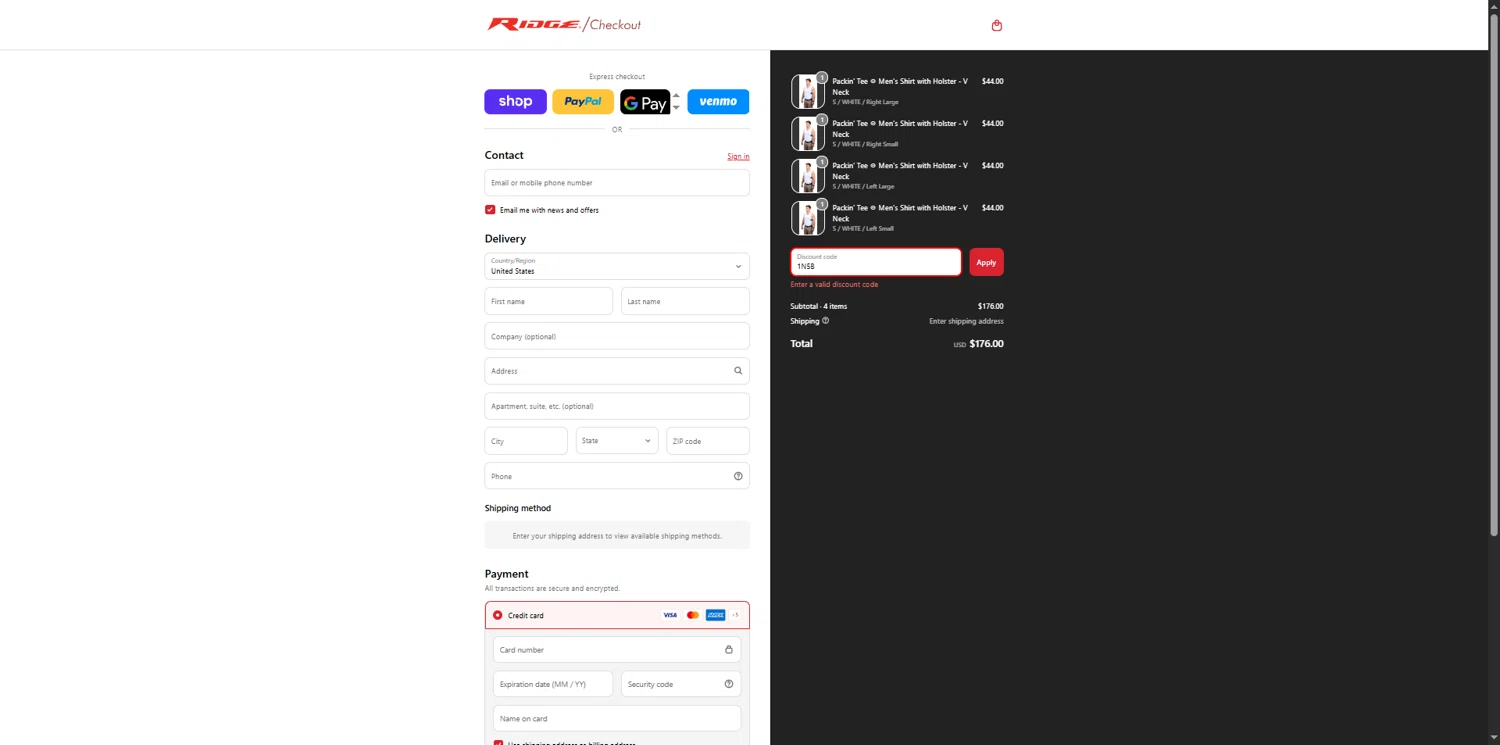Open the shopping bag cart icon
The height and width of the screenshot is (745, 1500).
(x=996, y=25)
